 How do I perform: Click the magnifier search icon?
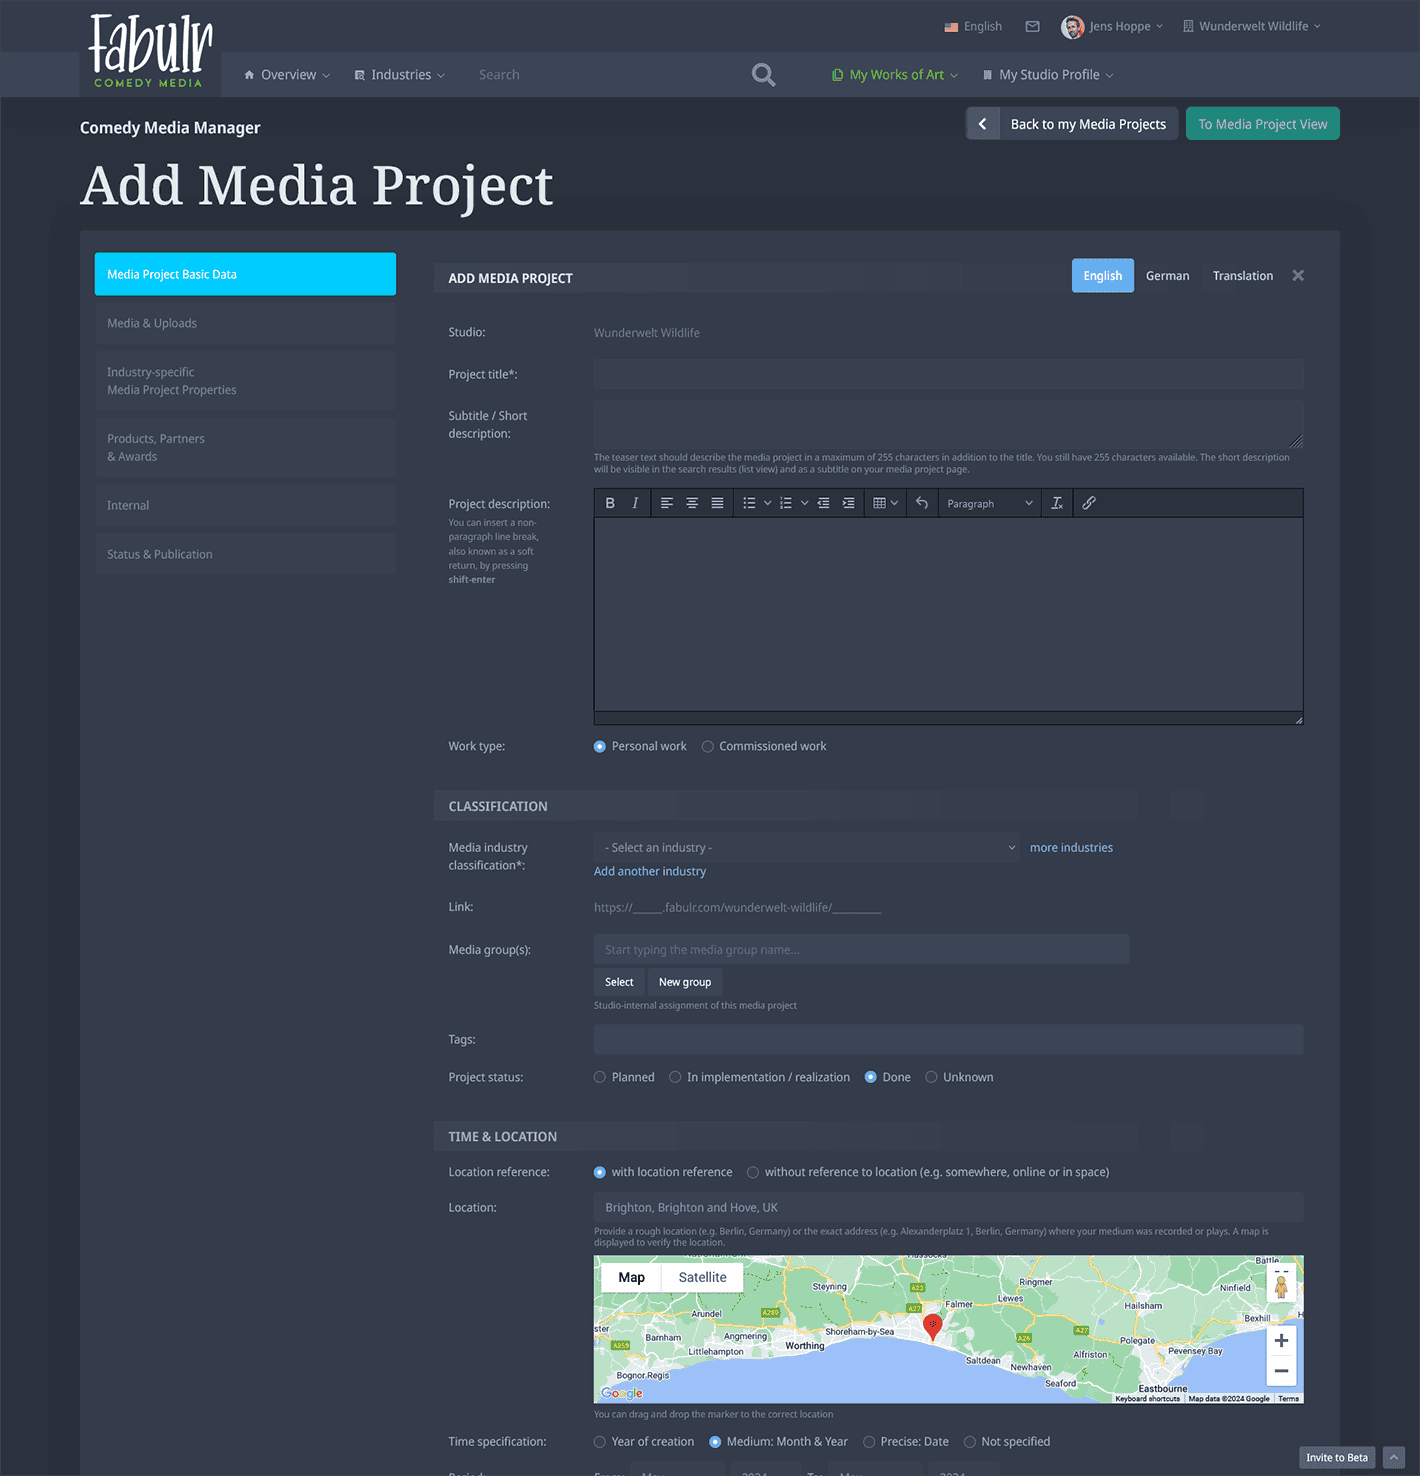coord(763,75)
